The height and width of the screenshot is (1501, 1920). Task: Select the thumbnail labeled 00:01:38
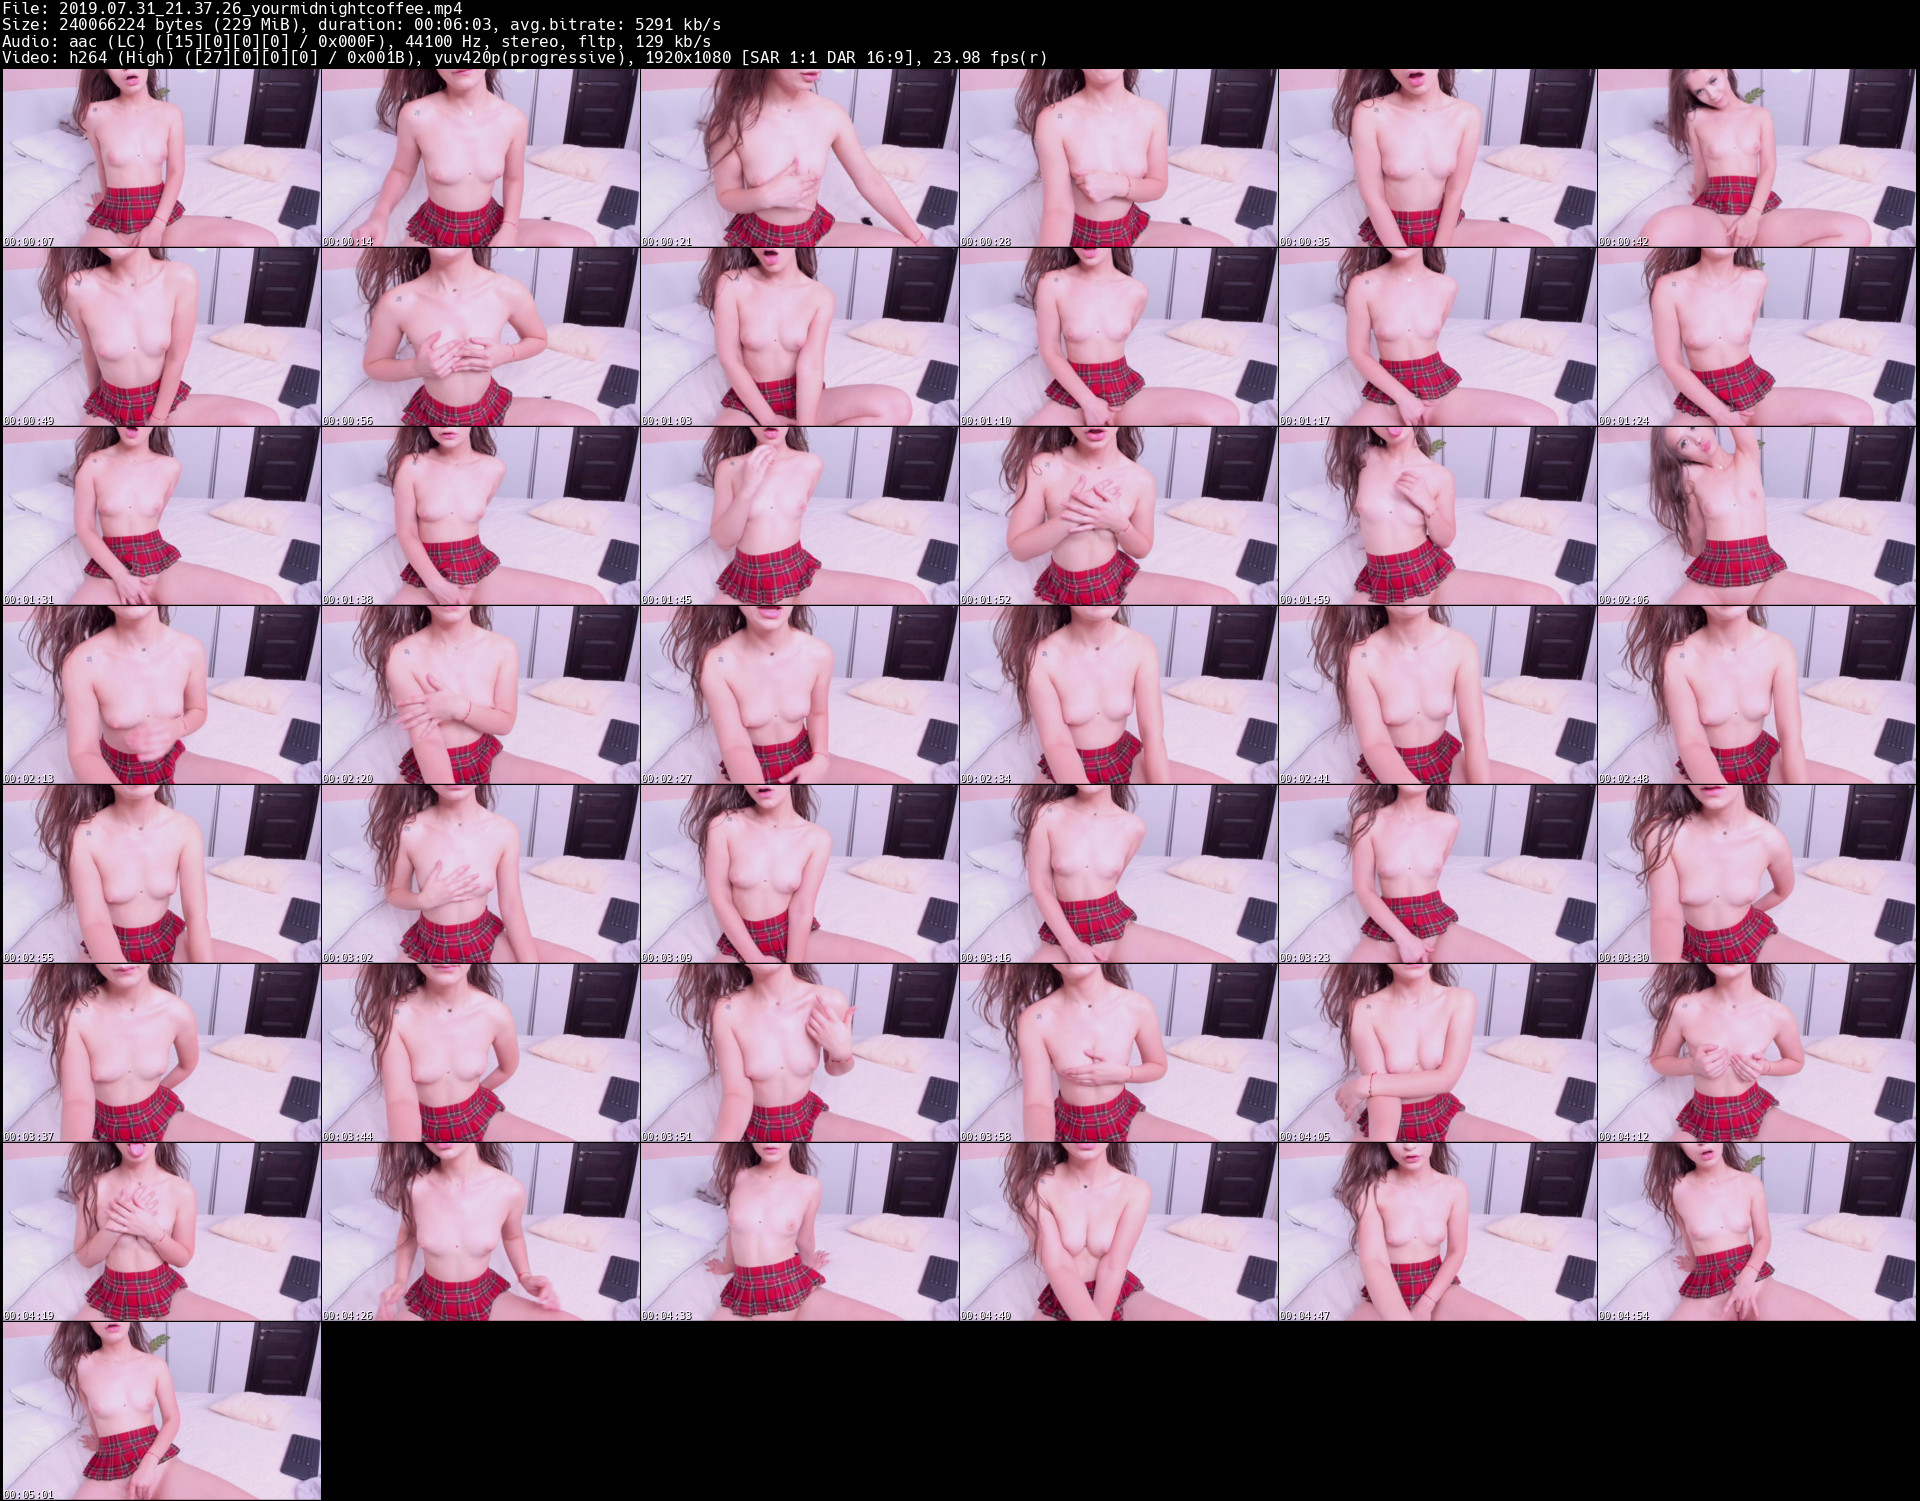481,516
